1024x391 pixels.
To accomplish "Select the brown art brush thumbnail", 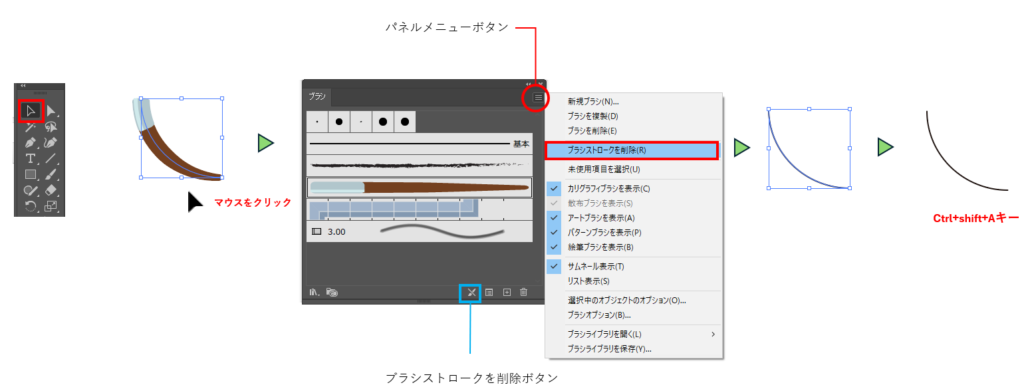I will (419, 187).
